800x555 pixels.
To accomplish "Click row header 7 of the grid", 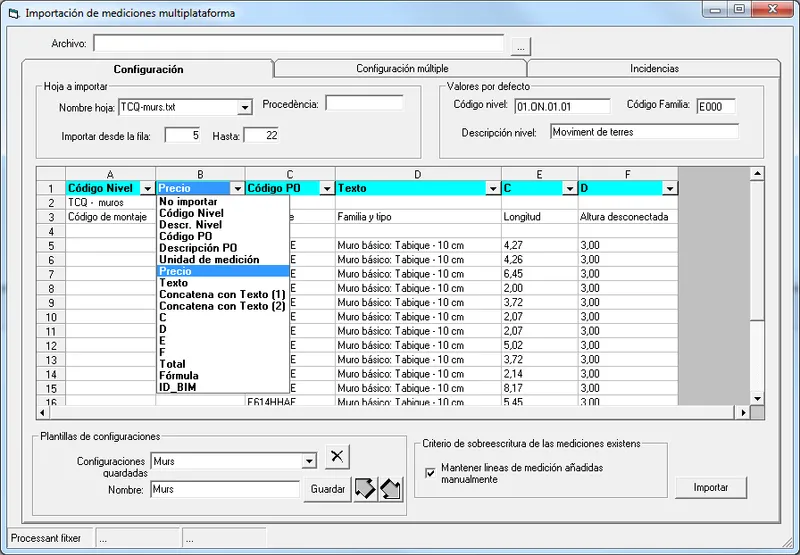I will tap(51, 274).
